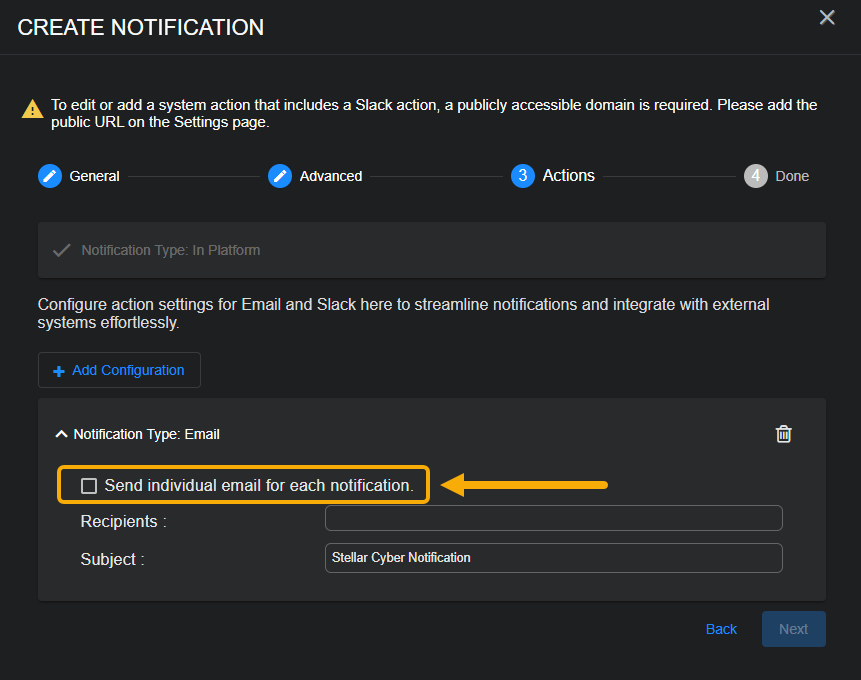861x680 pixels.
Task: Expand the Notification Type: In Platform row
Action: click(x=170, y=250)
